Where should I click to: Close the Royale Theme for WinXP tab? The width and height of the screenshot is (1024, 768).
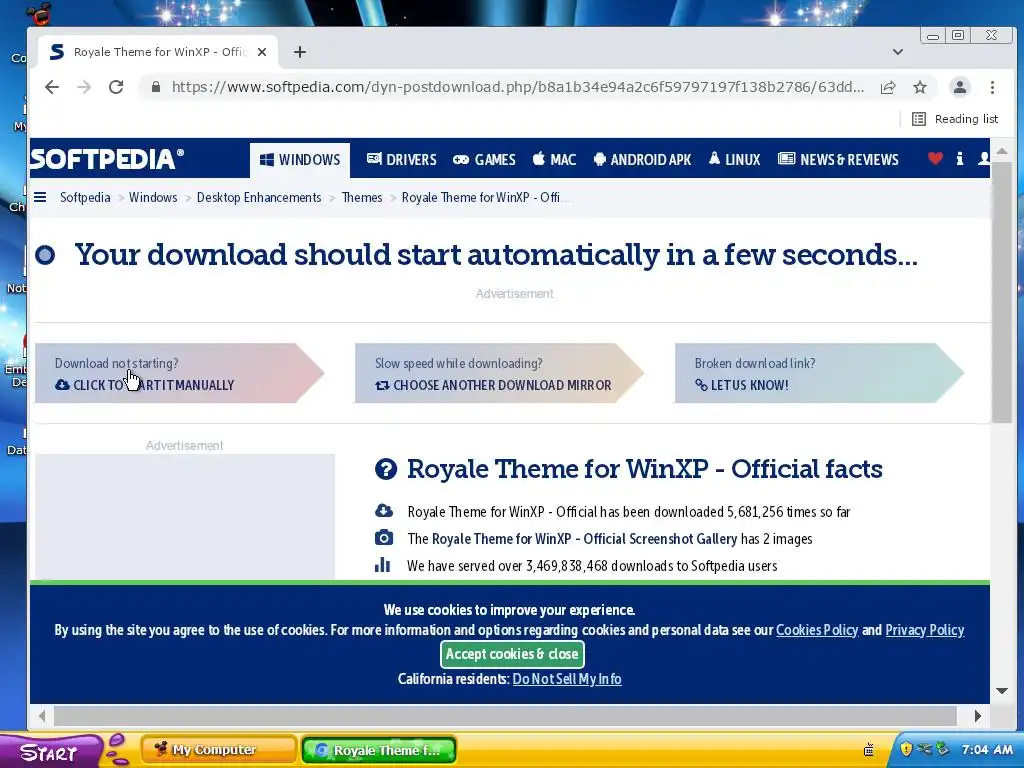pos(262,52)
